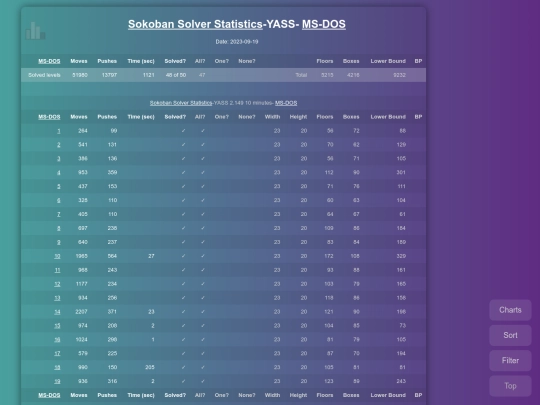Open level 12 link
The height and width of the screenshot is (405, 540).
click(57, 284)
